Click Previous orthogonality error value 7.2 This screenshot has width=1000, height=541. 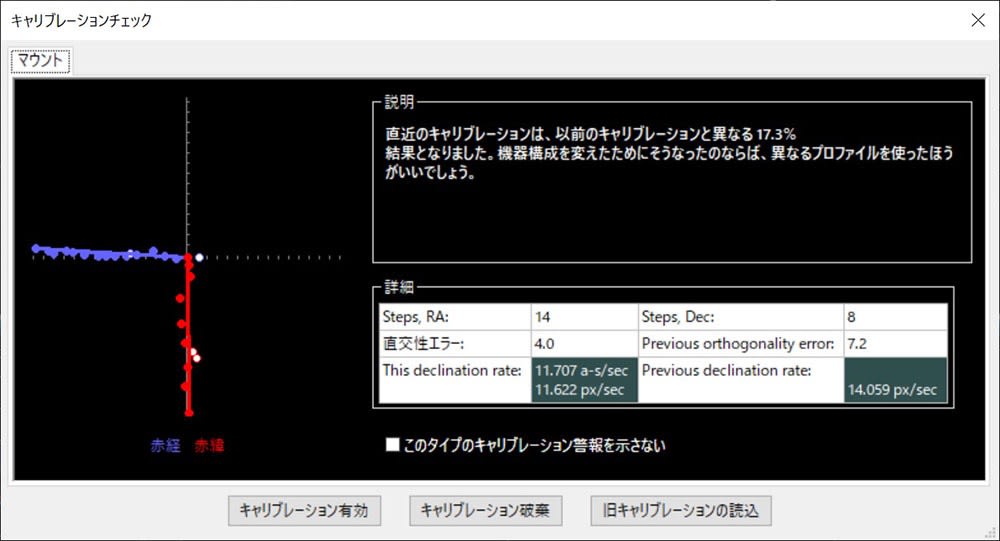click(895, 344)
